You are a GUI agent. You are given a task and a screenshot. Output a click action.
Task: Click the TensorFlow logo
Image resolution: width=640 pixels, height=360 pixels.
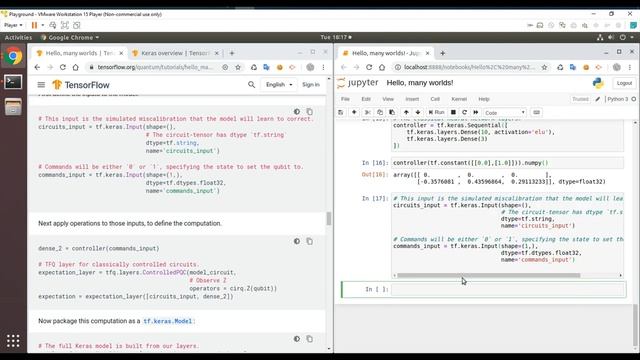point(81,85)
